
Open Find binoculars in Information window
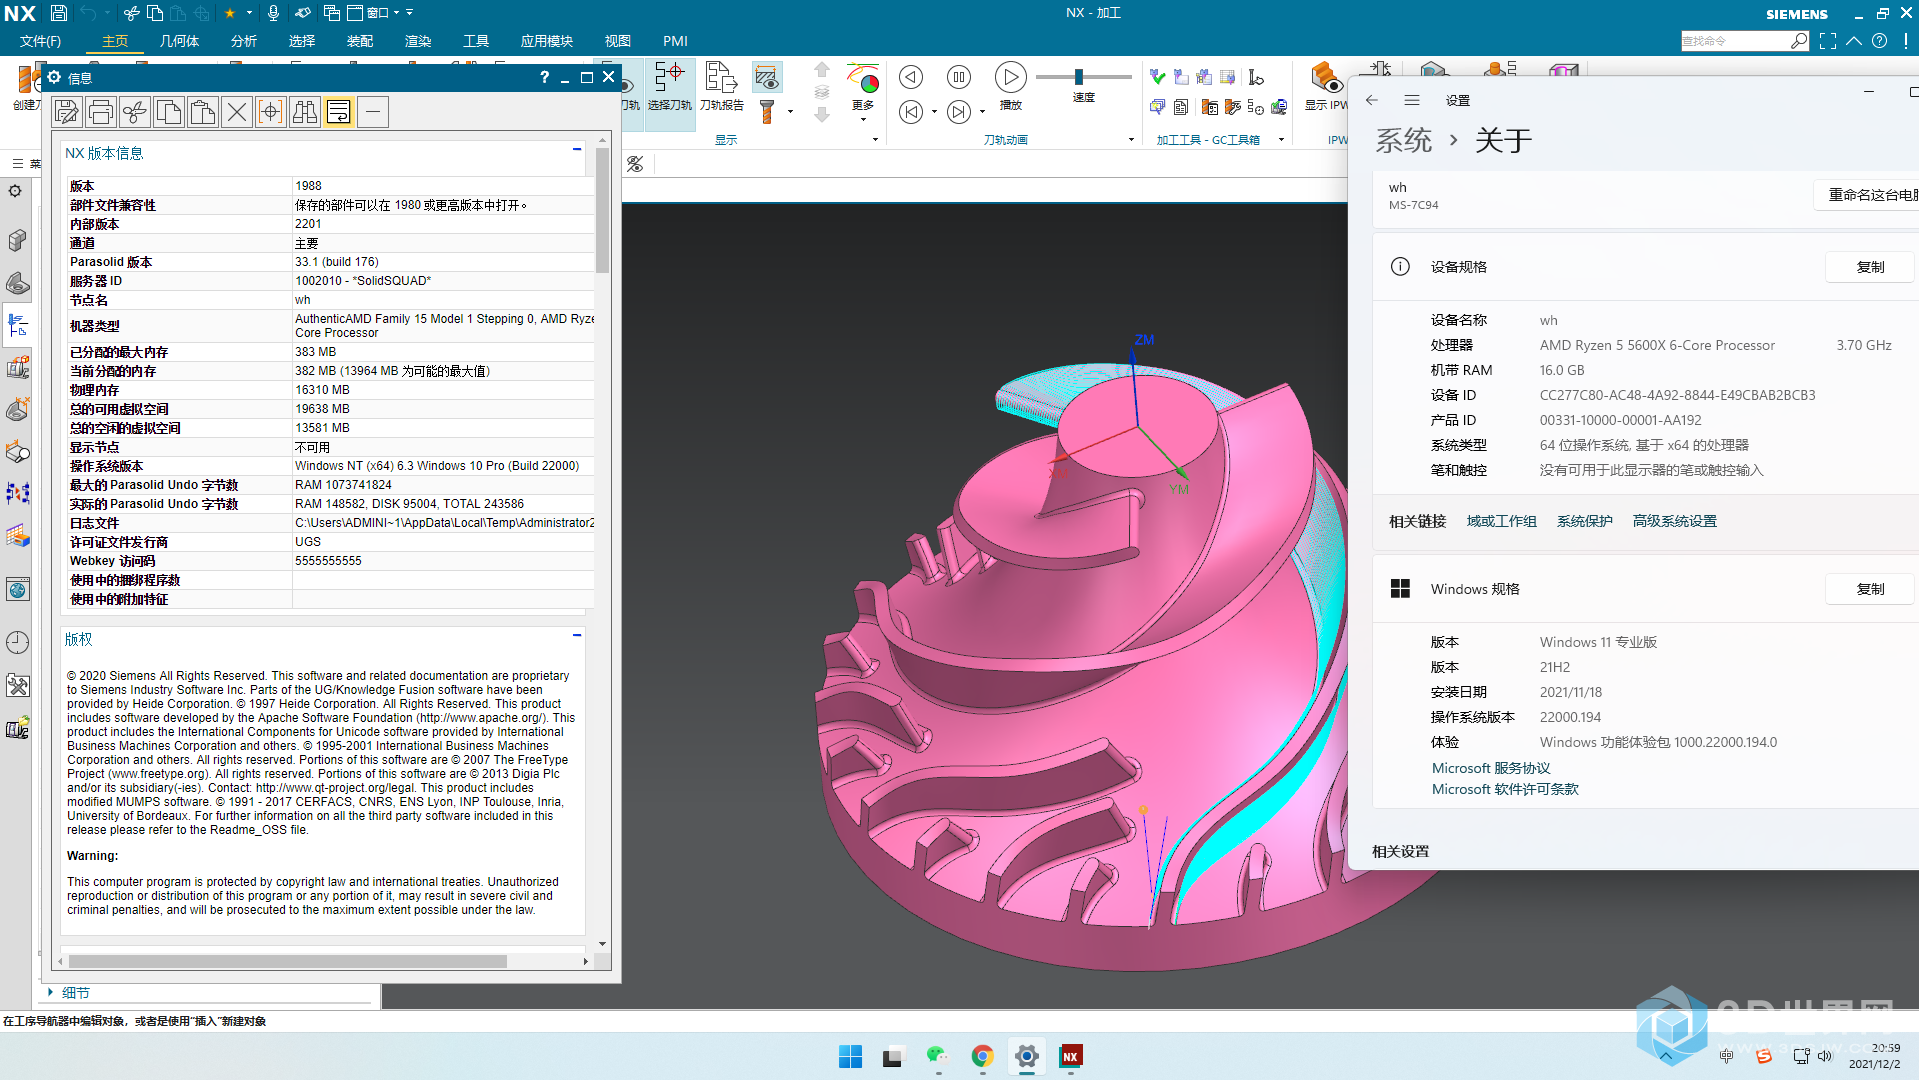305,112
